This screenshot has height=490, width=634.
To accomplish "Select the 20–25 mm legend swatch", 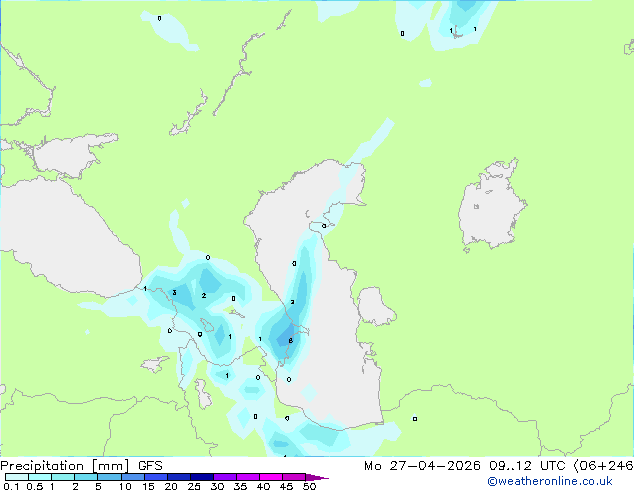I will [179, 477].
